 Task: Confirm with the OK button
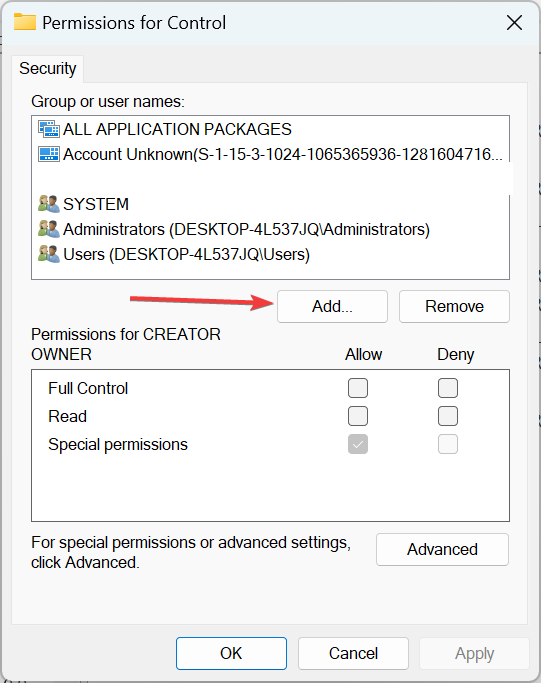click(x=231, y=653)
